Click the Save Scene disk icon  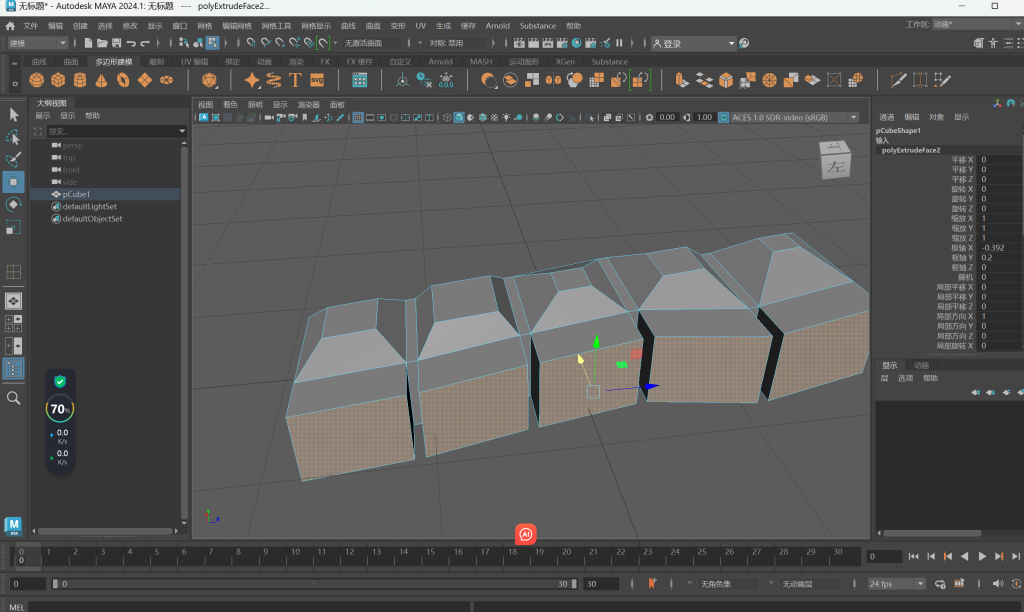coord(117,43)
